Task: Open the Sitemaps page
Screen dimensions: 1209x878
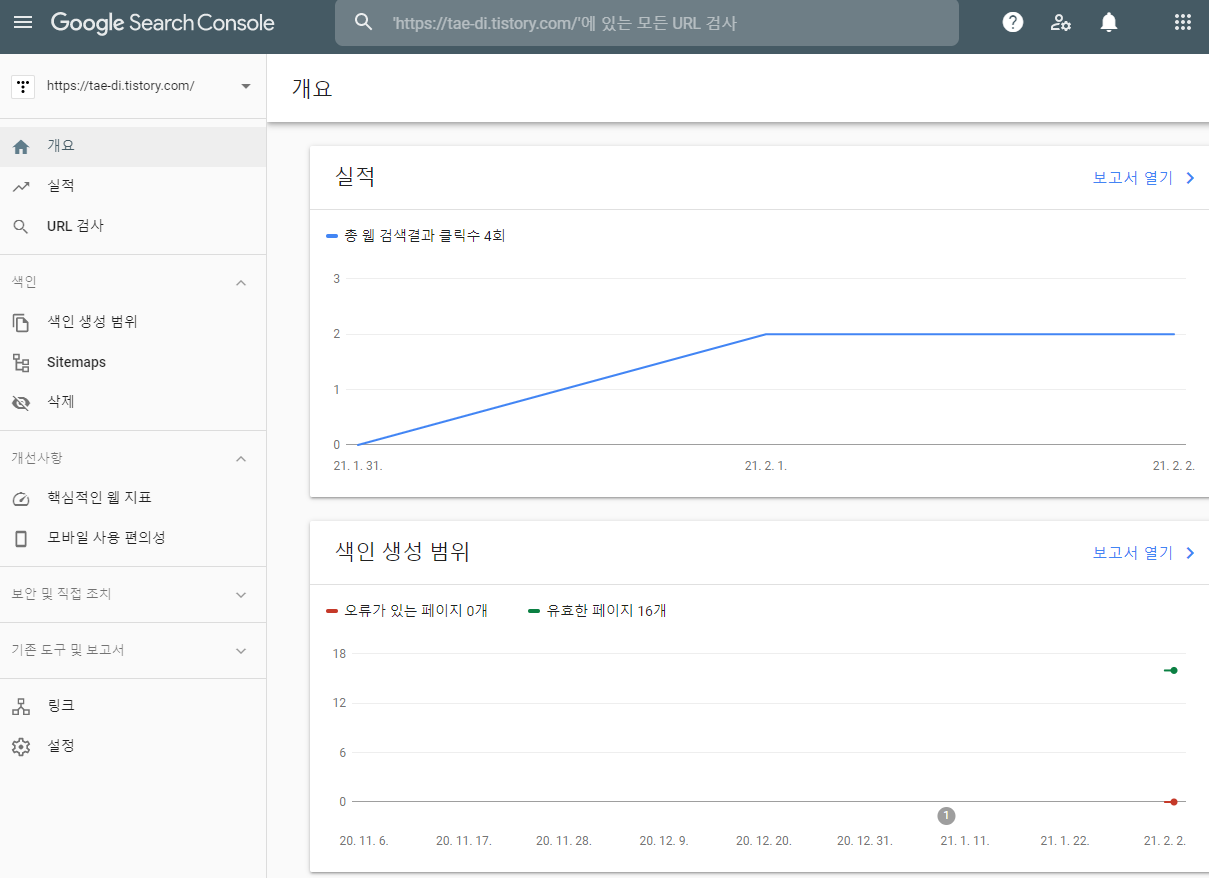Action: pyautogui.click(x=75, y=362)
